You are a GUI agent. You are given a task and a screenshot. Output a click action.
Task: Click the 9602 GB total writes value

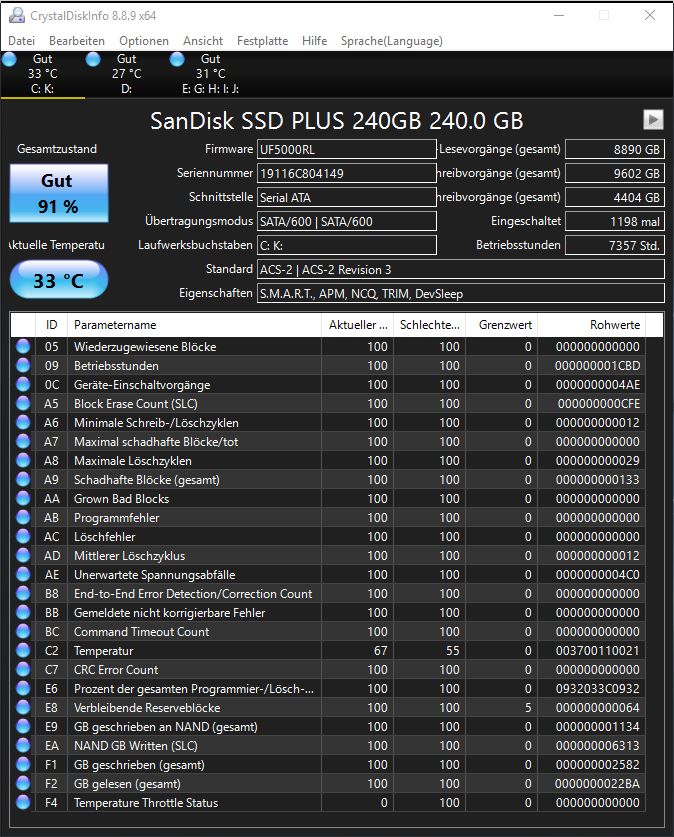(615, 173)
